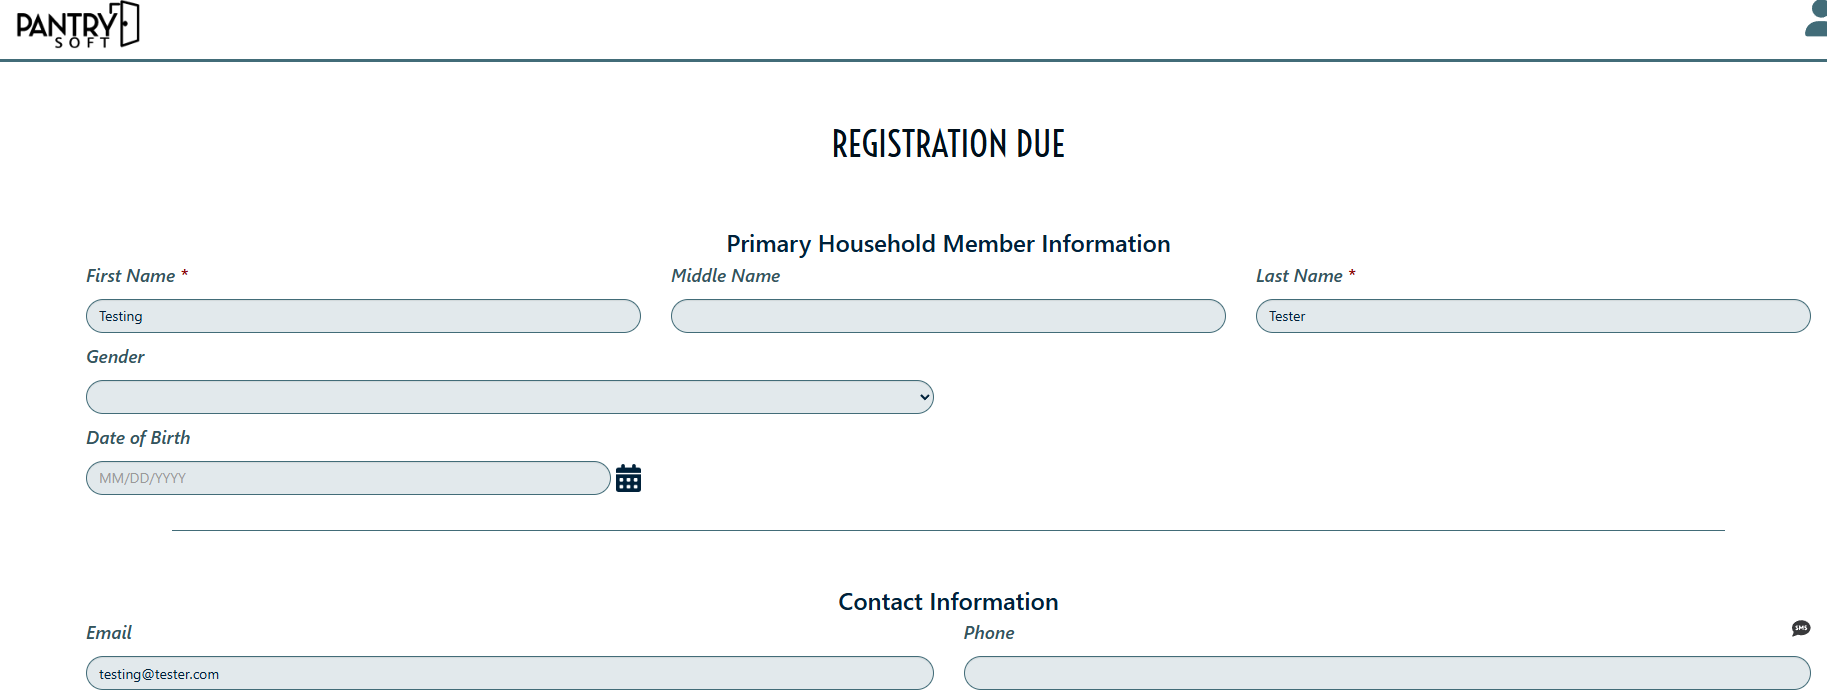The height and width of the screenshot is (698, 1827).
Task: Click the SMS speech bubble icon
Action: pyautogui.click(x=1800, y=628)
